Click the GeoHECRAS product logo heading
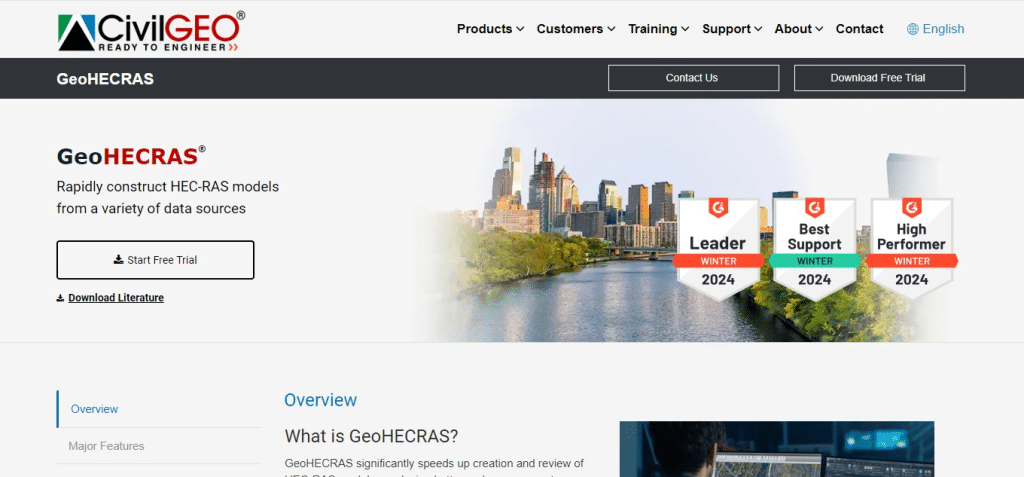The image size is (1024, 477). coord(131,156)
